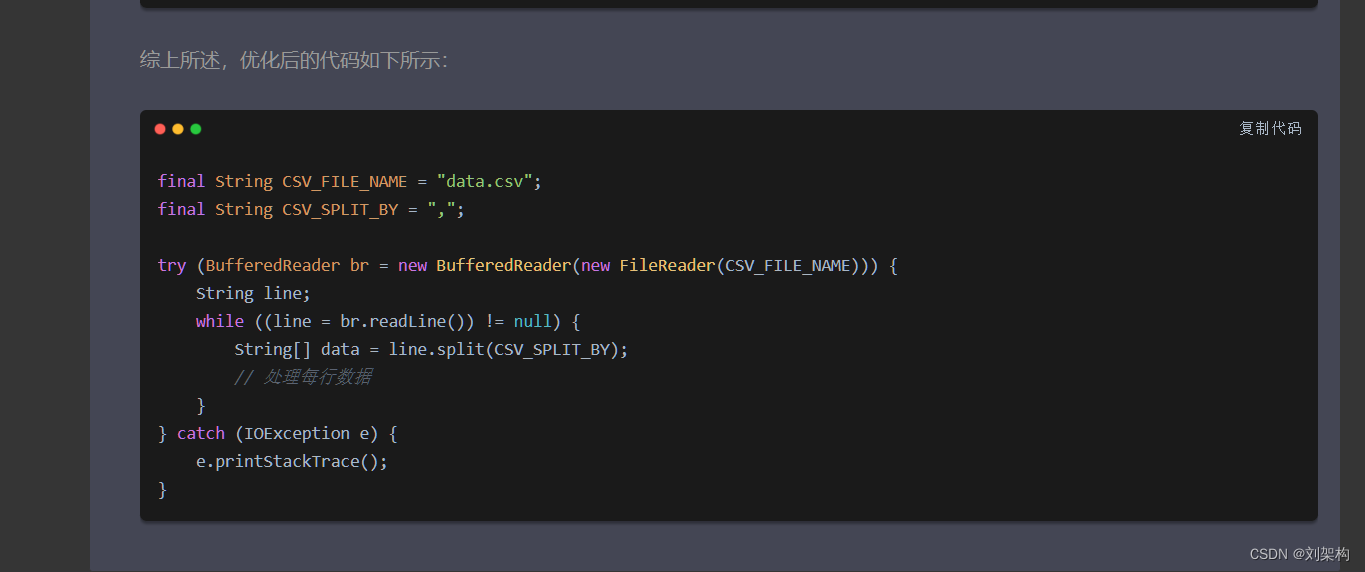
Task: Click the green dot in code block header
Action: point(196,129)
